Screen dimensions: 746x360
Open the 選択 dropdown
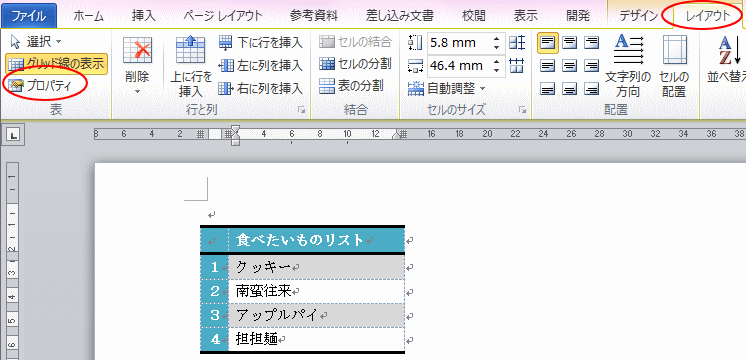pos(36,42)
